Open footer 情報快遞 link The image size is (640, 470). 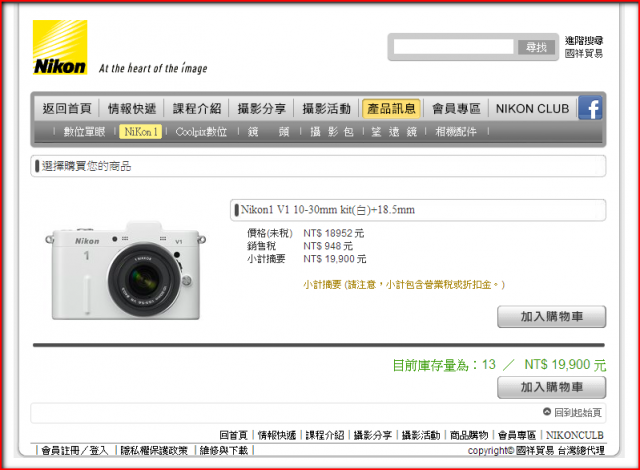[277, 435]
